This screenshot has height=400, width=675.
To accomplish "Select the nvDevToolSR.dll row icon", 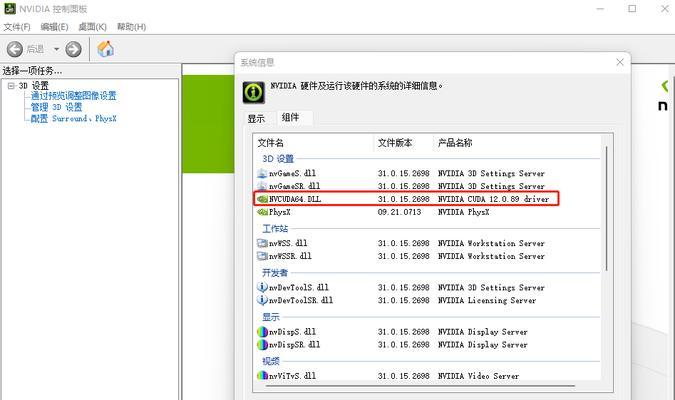I will [262, 300].
